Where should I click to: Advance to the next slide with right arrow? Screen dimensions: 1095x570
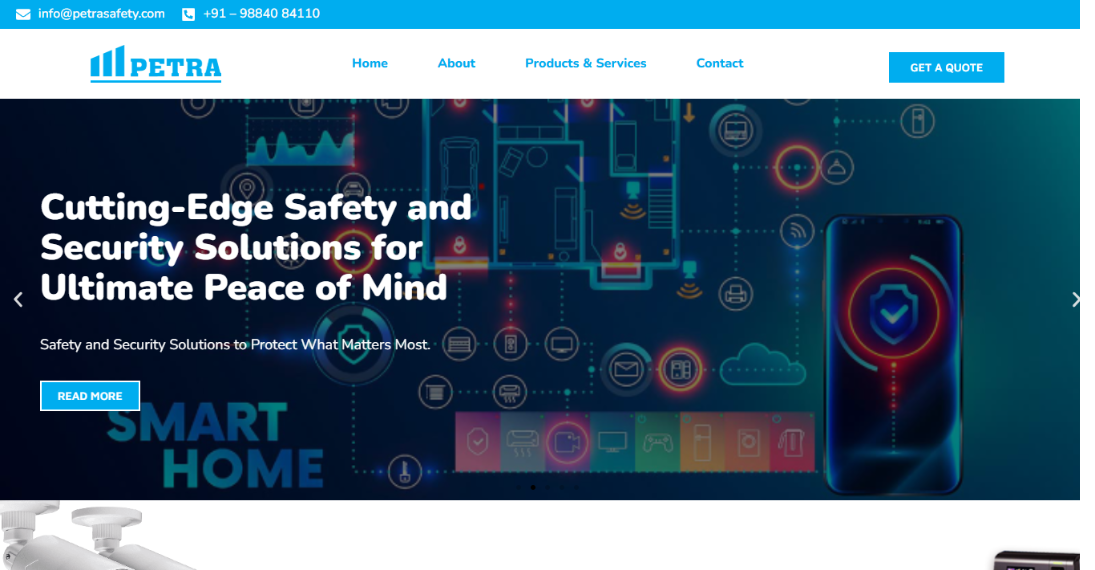1075,299
